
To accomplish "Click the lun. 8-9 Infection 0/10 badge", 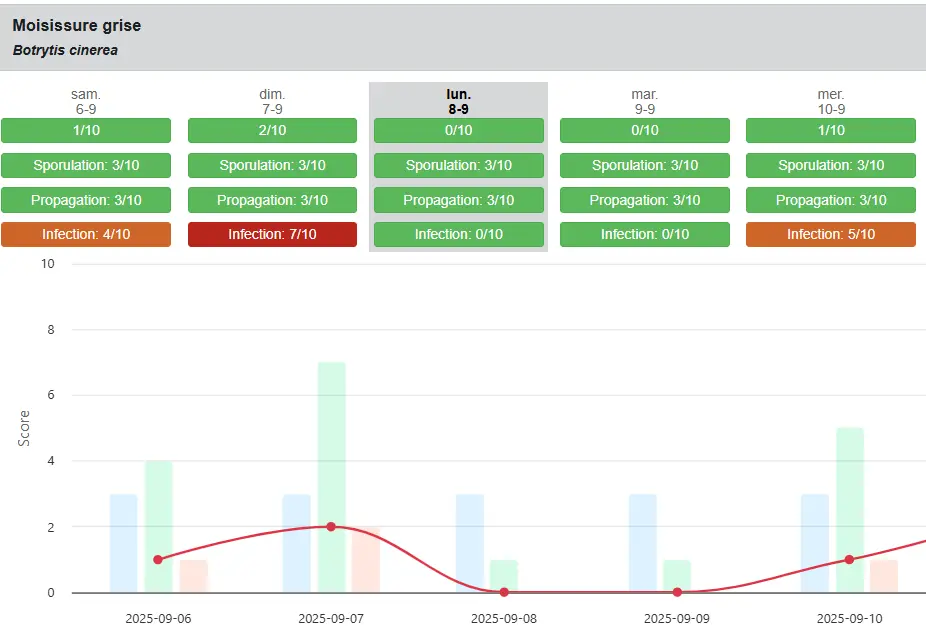I will (458, 235).
